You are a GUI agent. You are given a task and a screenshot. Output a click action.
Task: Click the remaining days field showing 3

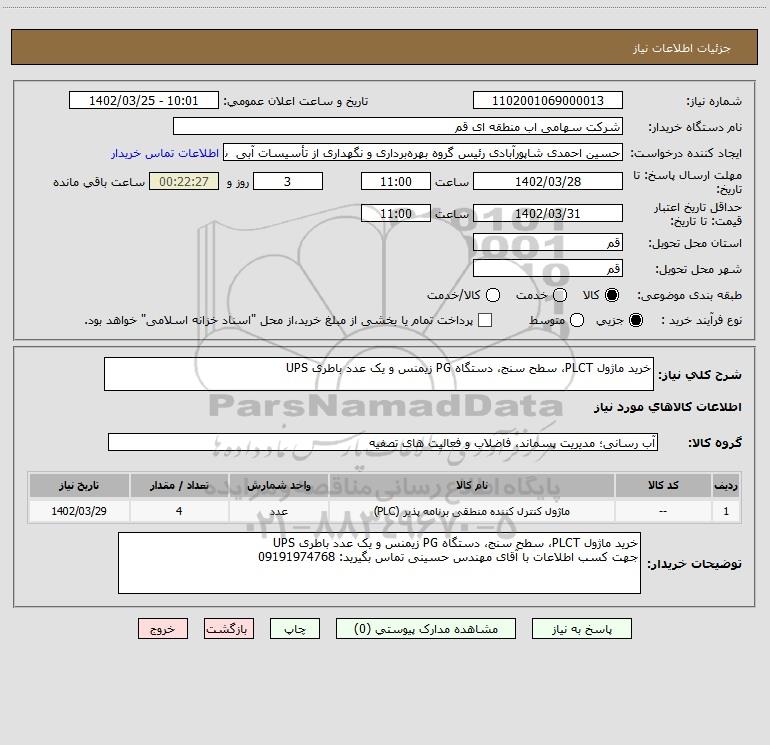point(288,181)
